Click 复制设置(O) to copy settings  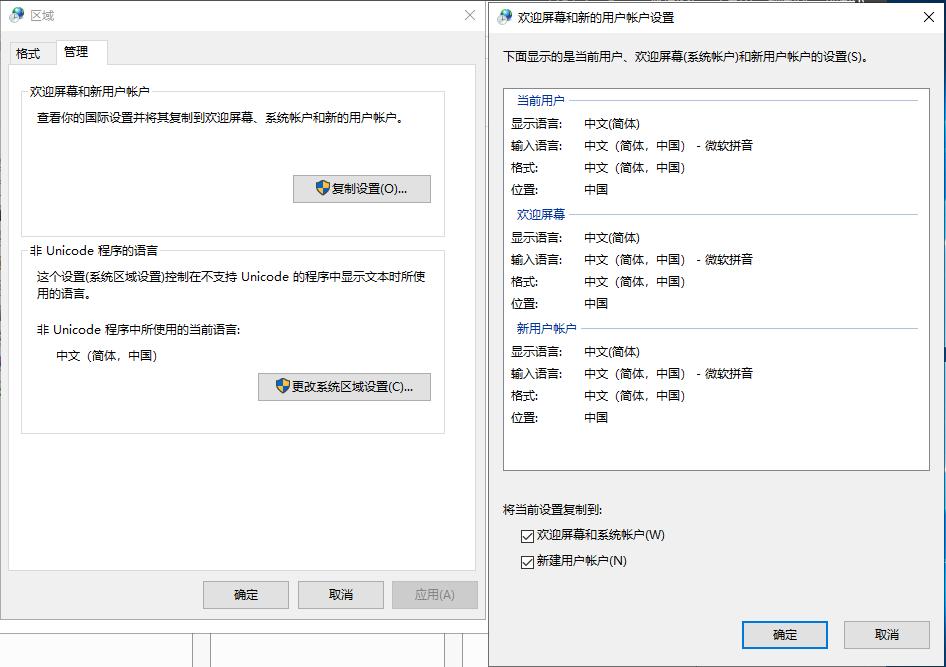coord(362,189)
